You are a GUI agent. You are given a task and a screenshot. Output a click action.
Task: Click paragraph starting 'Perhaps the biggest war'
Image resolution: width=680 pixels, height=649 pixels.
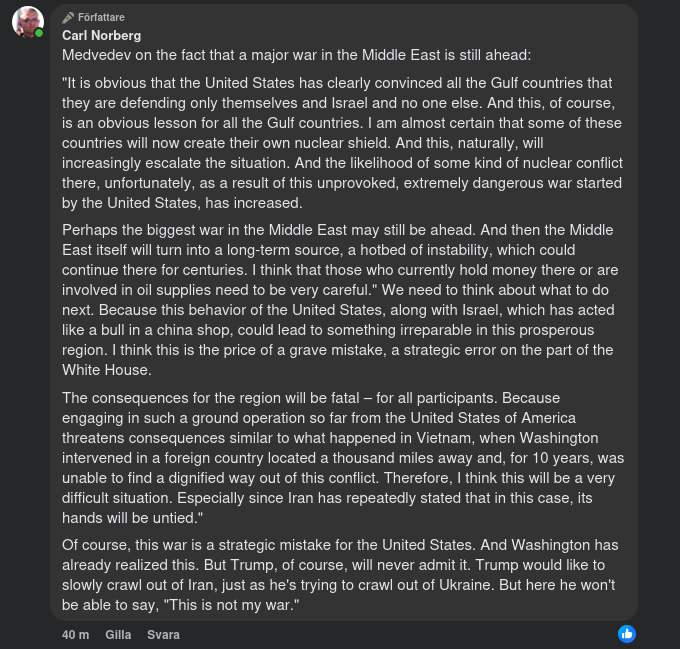point(340,300)
